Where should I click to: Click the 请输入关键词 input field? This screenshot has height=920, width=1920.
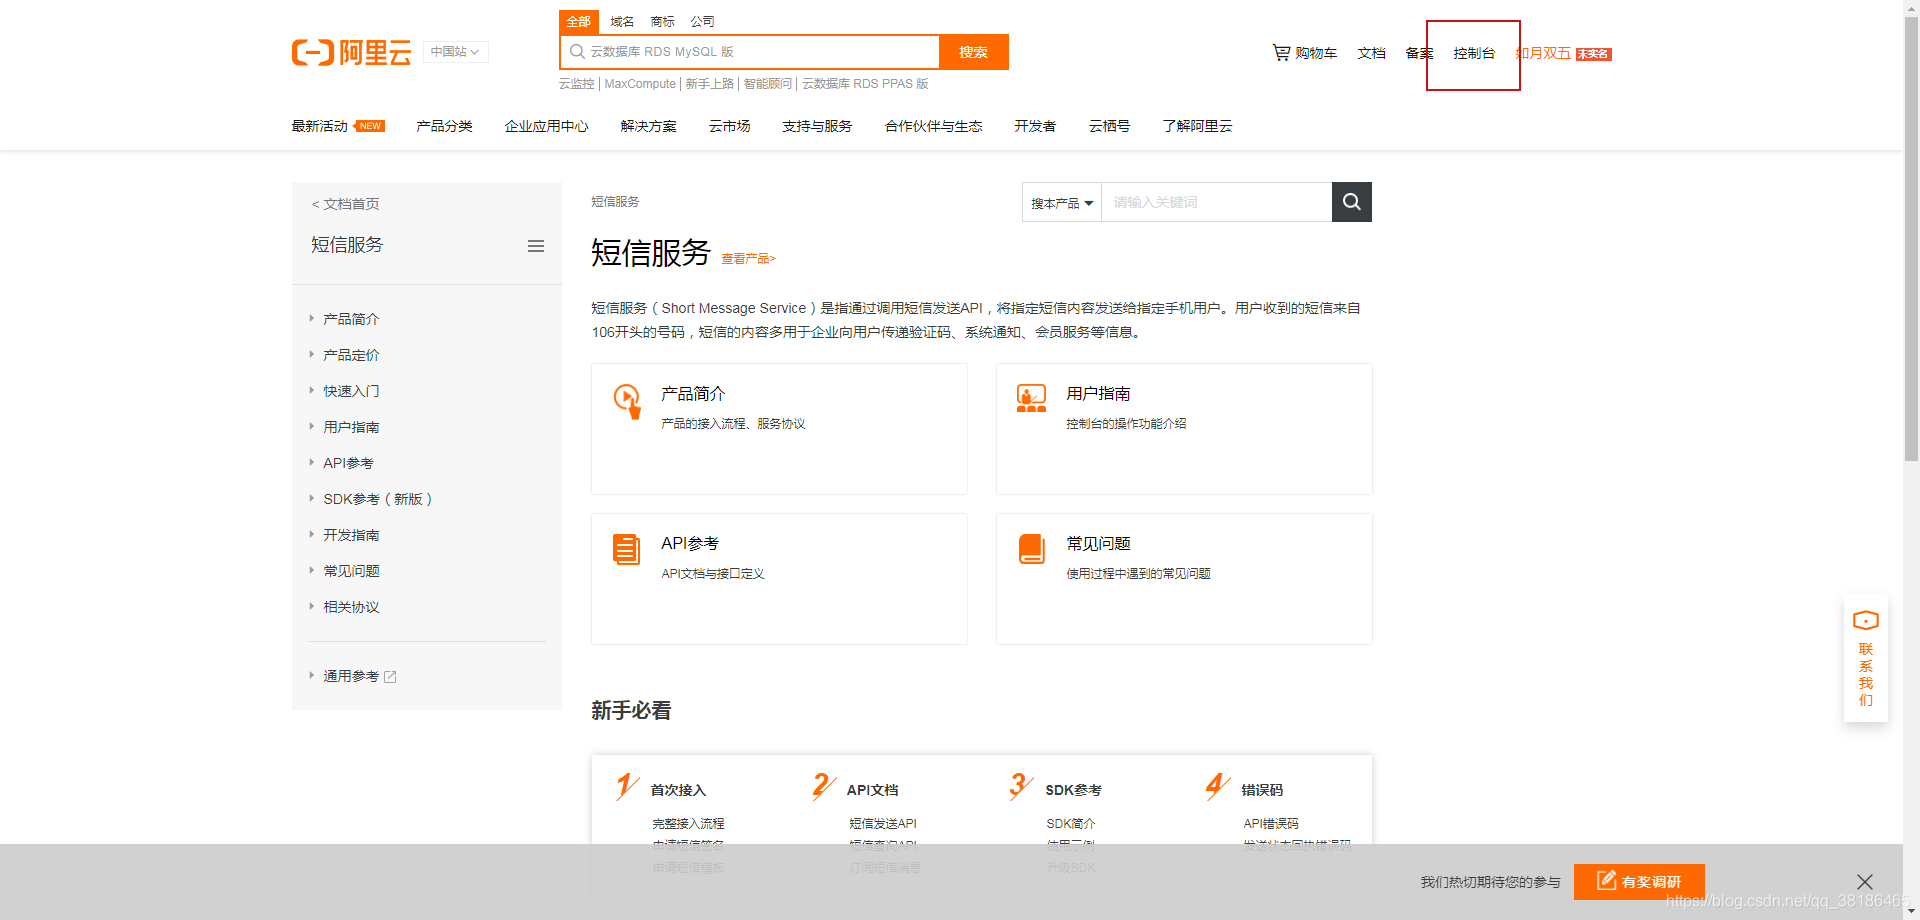click(x=1216, y=201)
